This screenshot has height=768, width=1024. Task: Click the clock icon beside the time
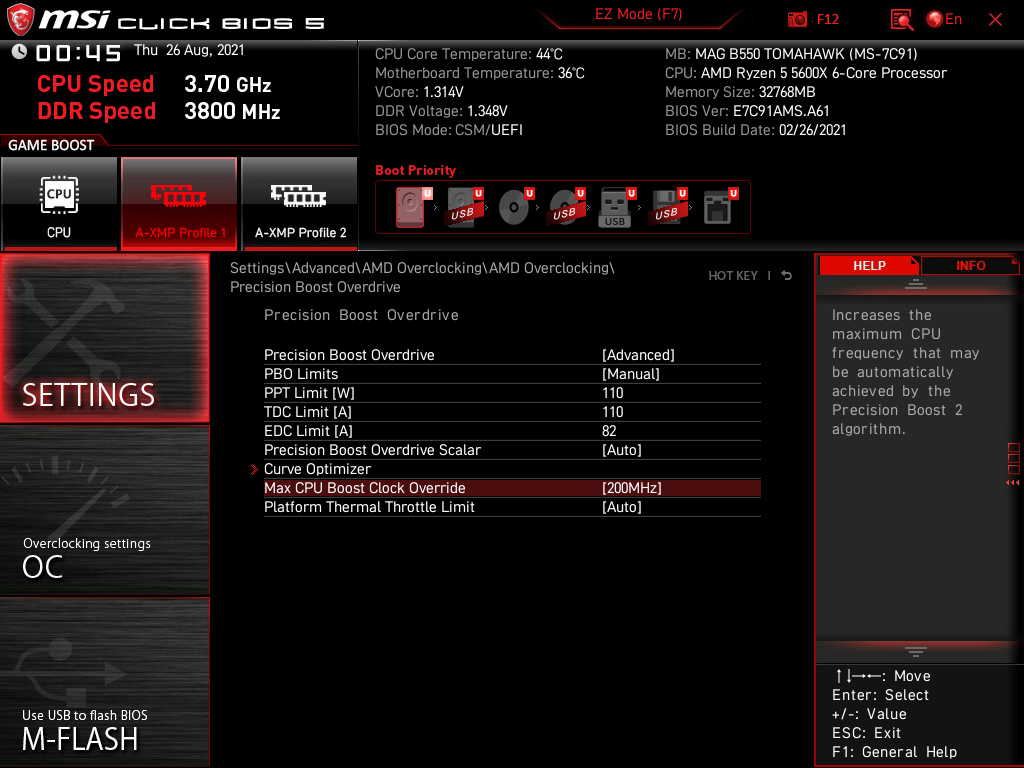point(19,52)
